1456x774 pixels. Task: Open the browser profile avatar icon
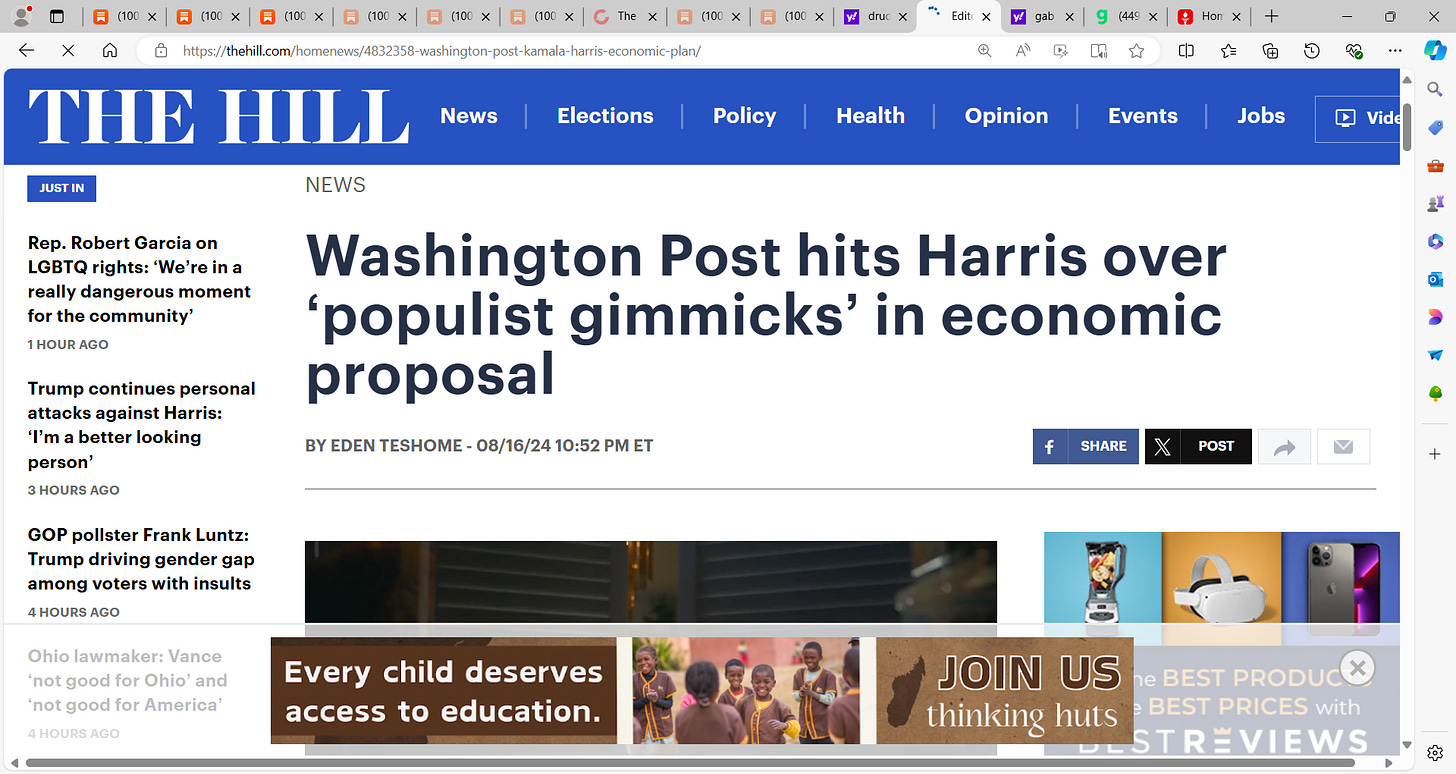tap(21, 16)
